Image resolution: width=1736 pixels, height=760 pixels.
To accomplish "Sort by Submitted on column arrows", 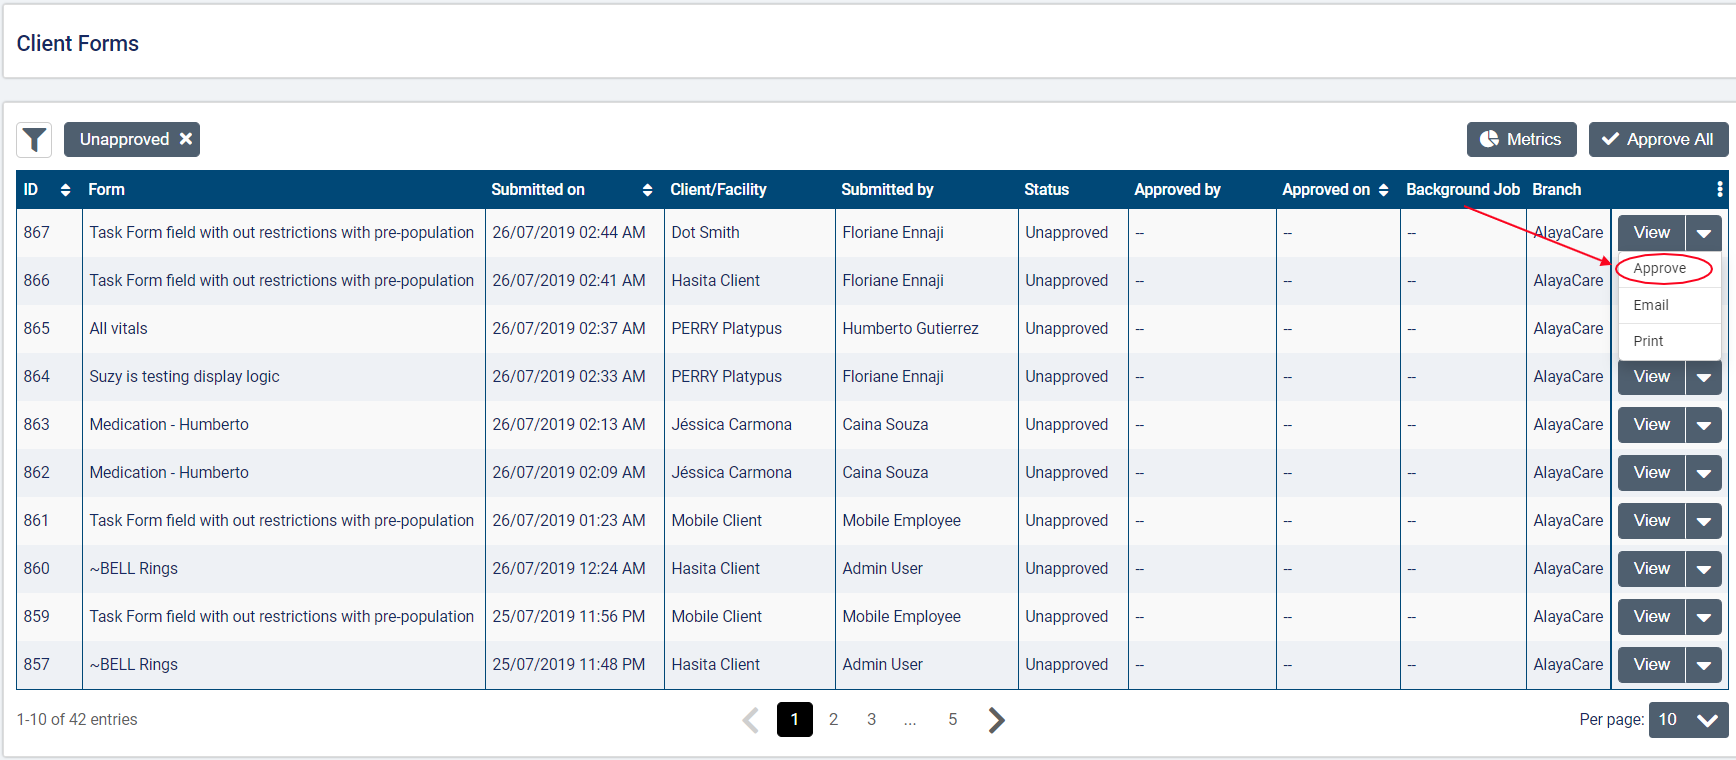I will [x=647, y=190].
